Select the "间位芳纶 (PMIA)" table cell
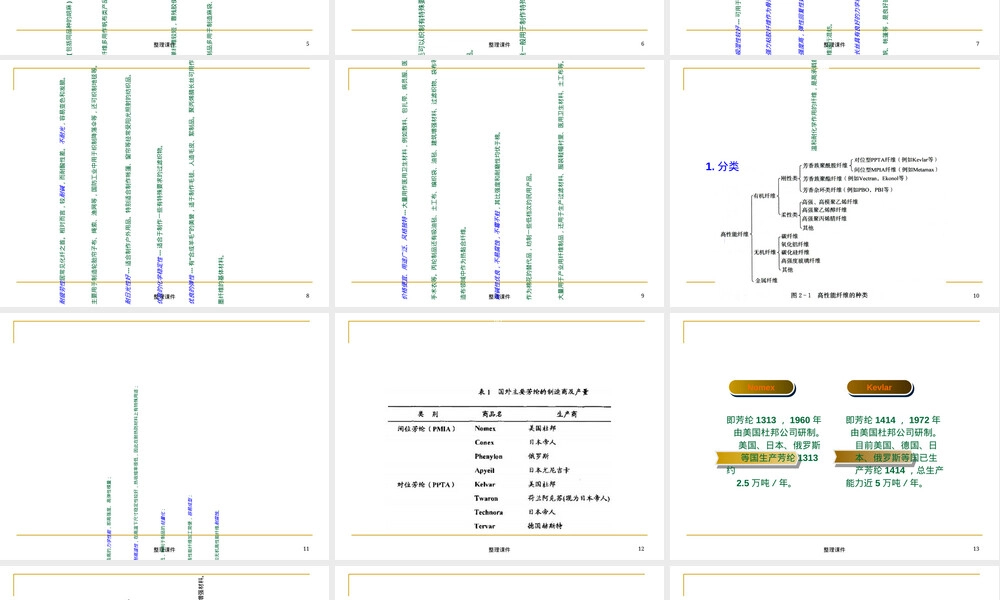Image resolution: width=1000 pixels, height=600 pixels. [x=427, y=428]
